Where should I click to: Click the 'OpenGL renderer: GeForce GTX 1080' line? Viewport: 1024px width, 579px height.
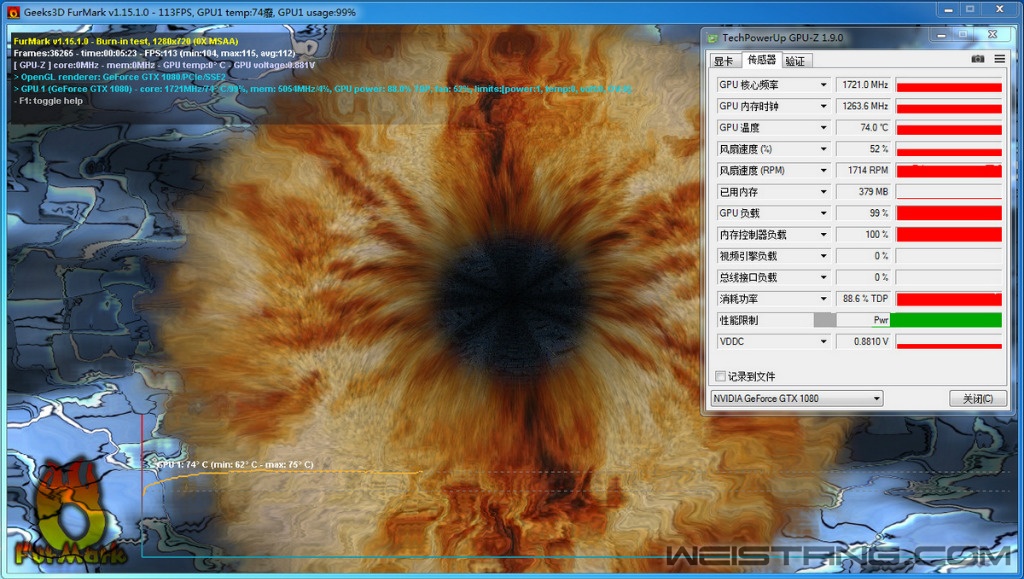120,77
